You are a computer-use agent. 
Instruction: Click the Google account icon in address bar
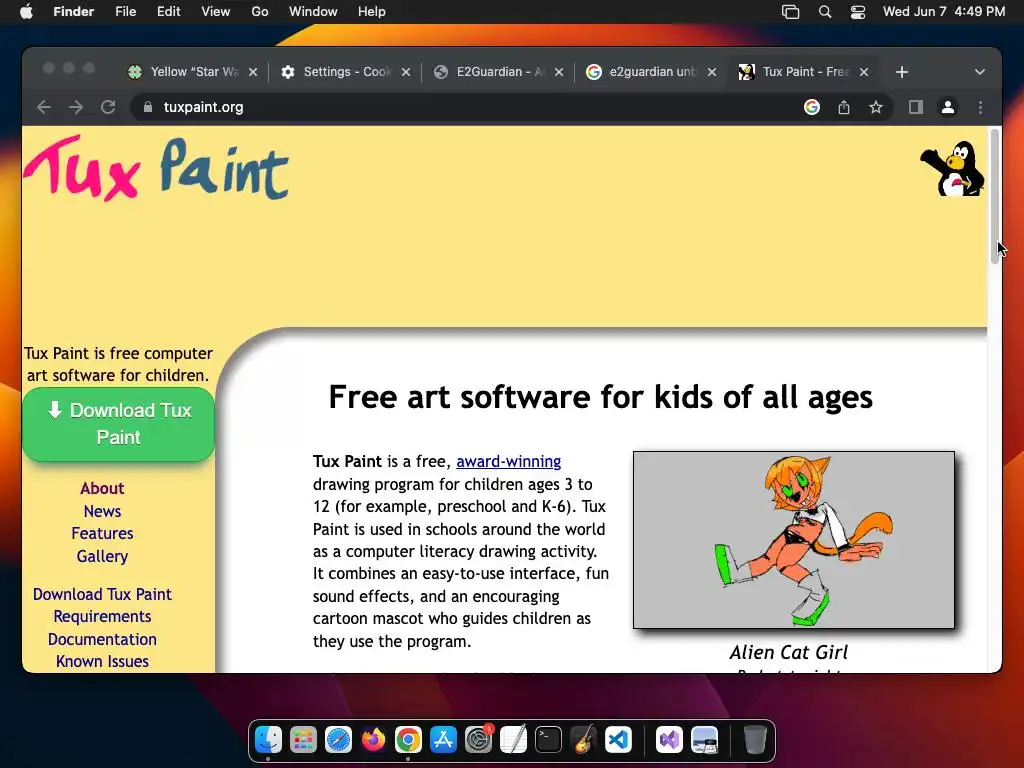coord(812,107)
